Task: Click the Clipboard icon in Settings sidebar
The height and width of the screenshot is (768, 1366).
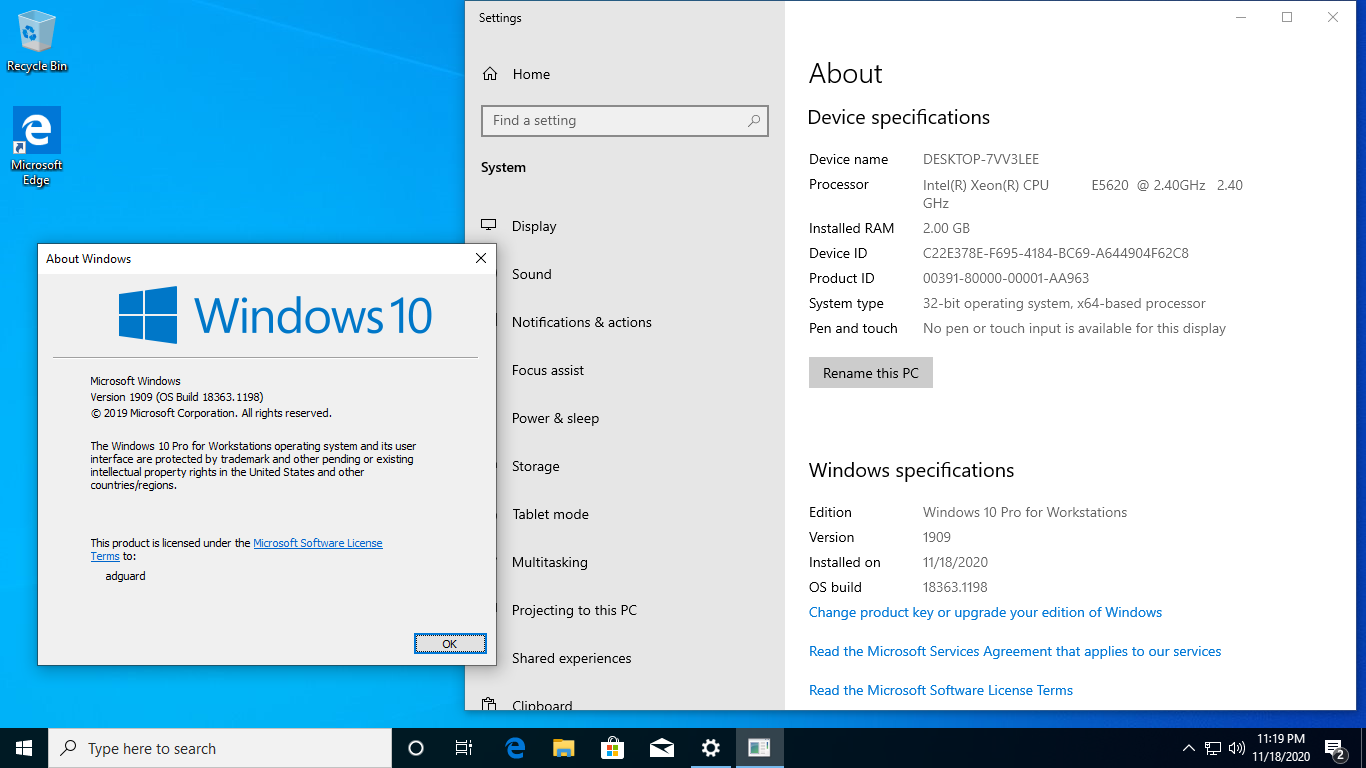Action: 489,705
